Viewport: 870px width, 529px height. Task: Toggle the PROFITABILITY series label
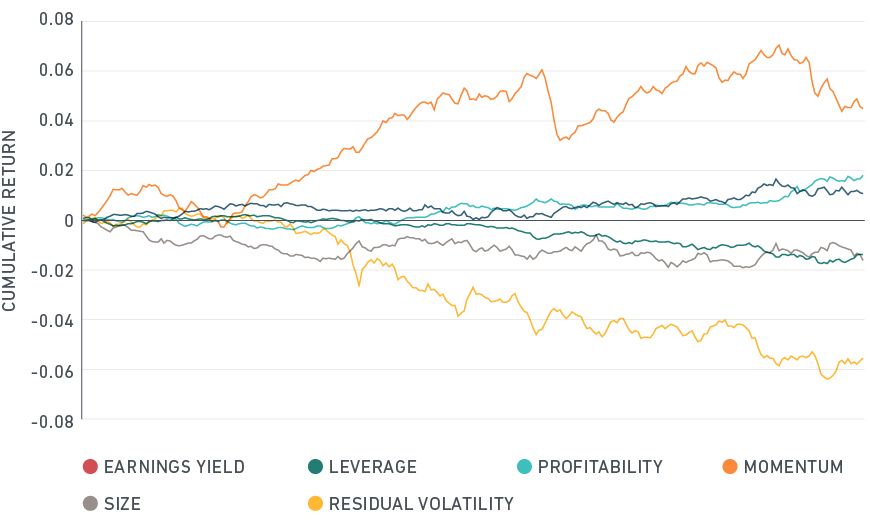(x=600, y=467)
